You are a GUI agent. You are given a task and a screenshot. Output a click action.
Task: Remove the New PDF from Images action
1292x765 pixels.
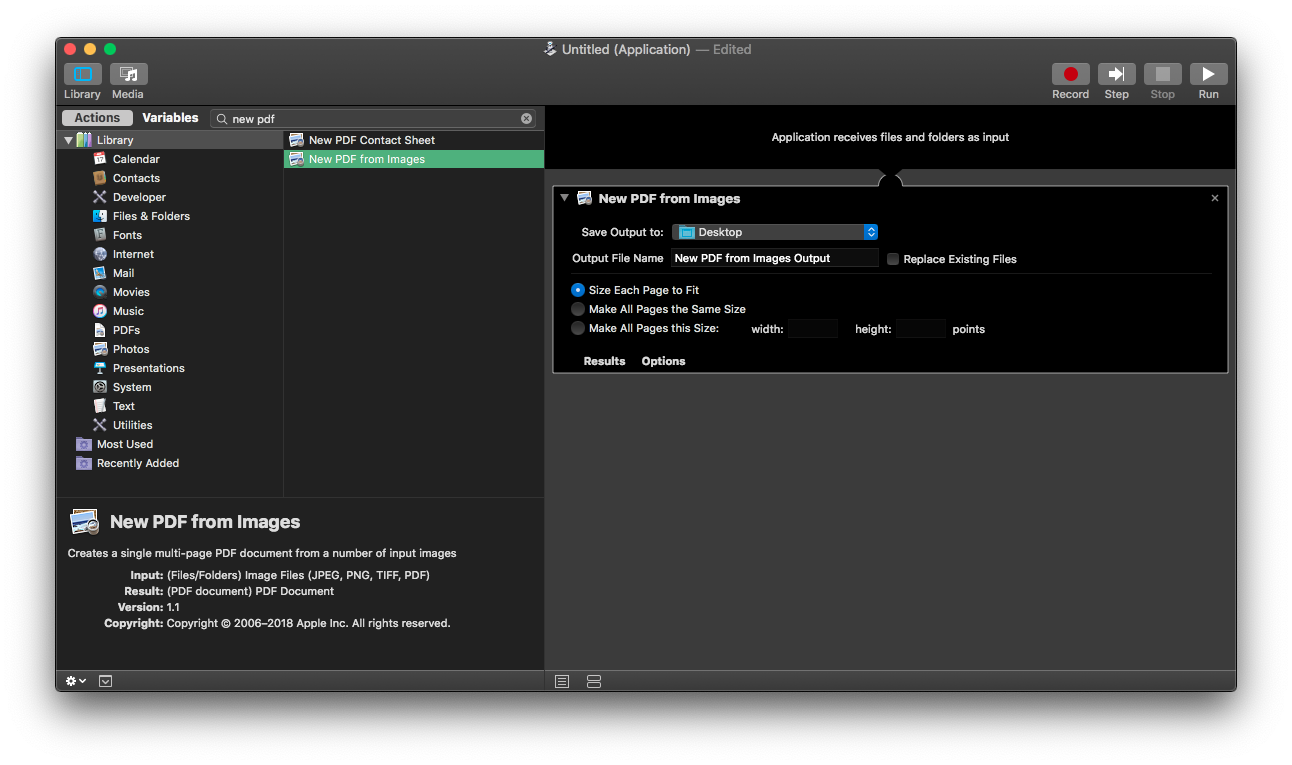pyautogui.click(x=1215, y=198)
